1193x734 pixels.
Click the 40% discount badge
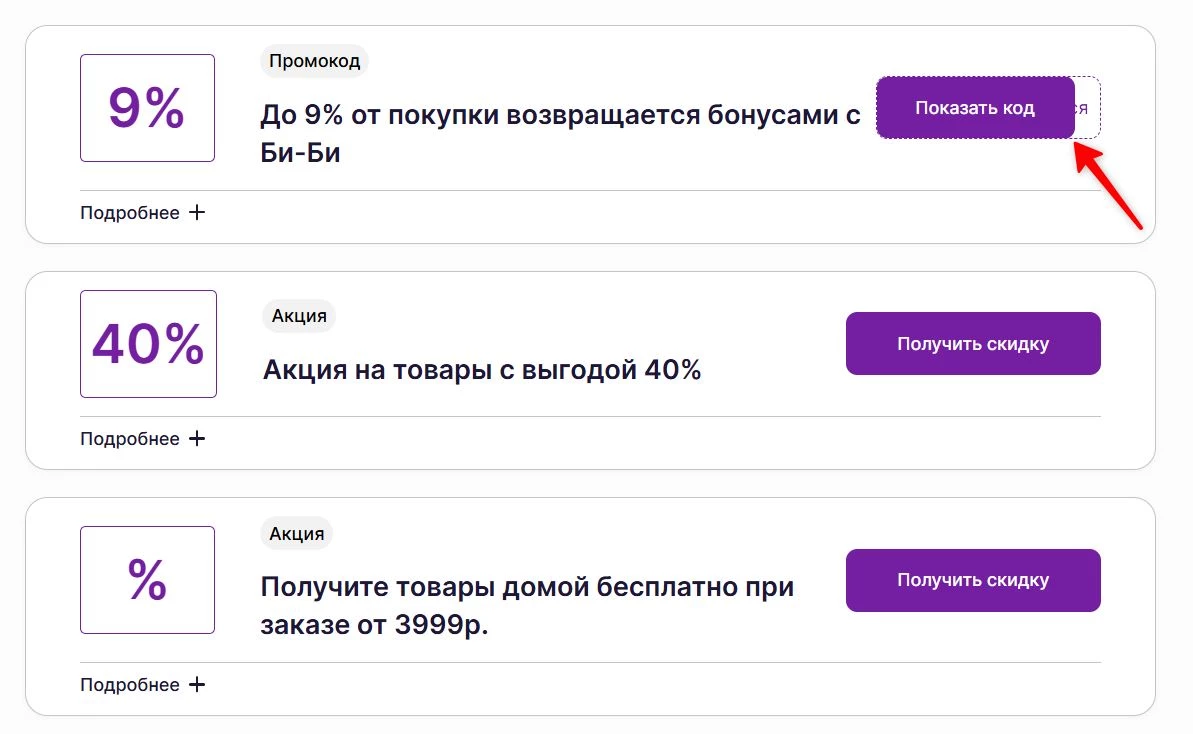pyautogui.click(x=148, y=343)
